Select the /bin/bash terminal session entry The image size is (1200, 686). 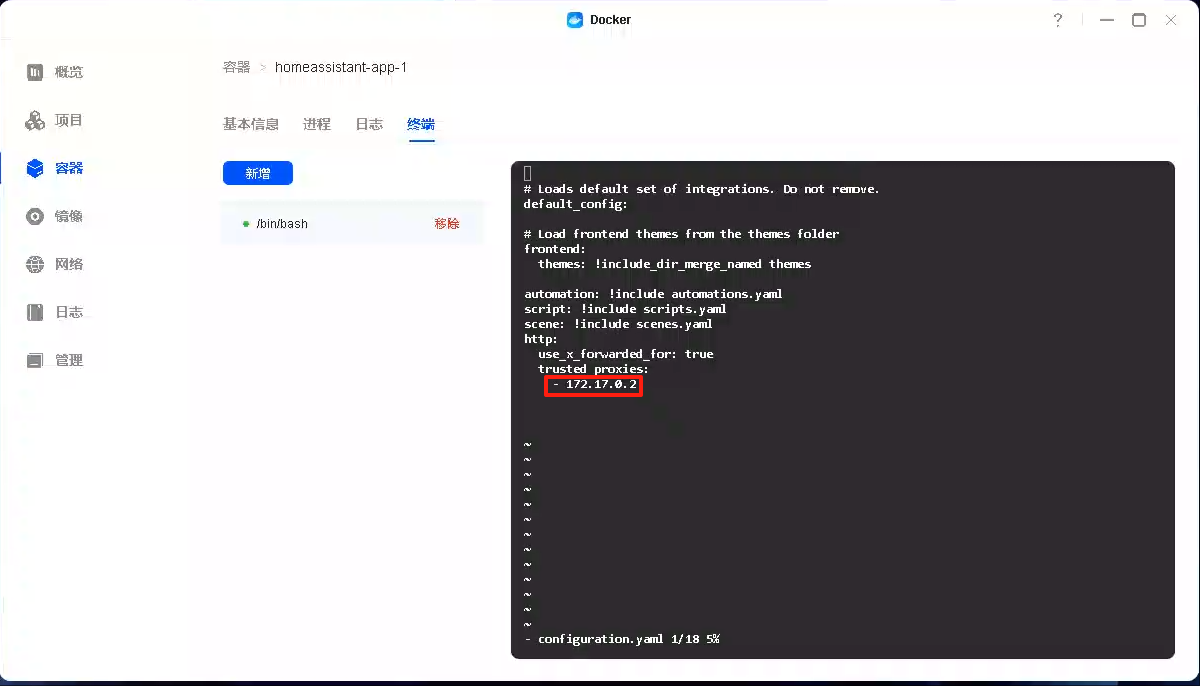(x=283, y=223)
